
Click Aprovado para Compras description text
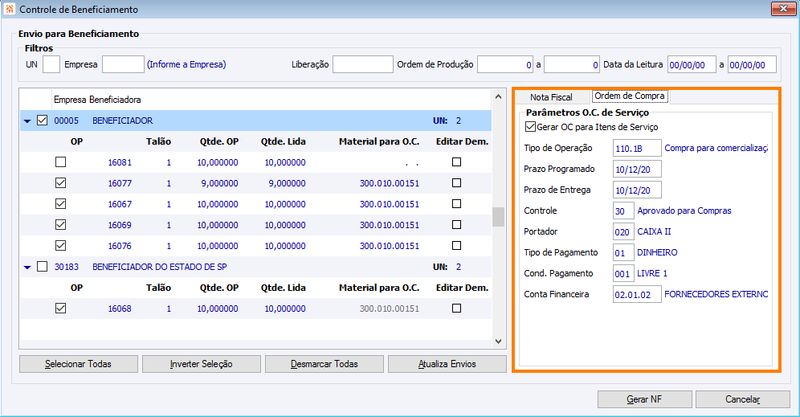pyautogui.click(x=684, y=211)
